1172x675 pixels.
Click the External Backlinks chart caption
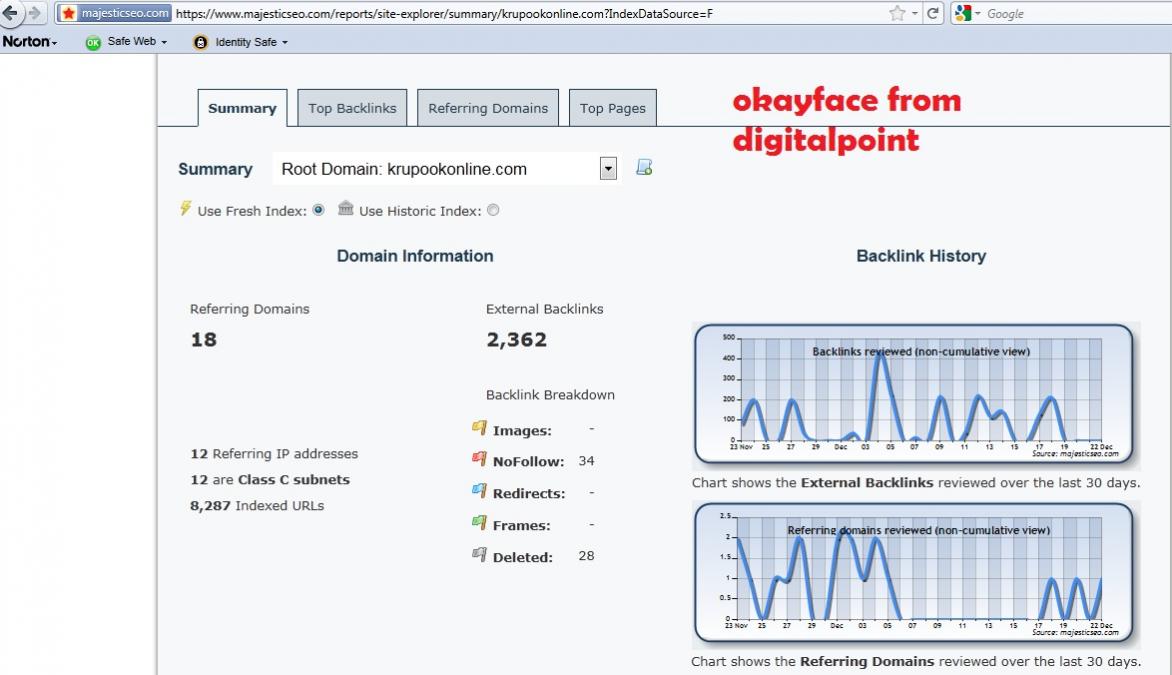tap(916, 483)
